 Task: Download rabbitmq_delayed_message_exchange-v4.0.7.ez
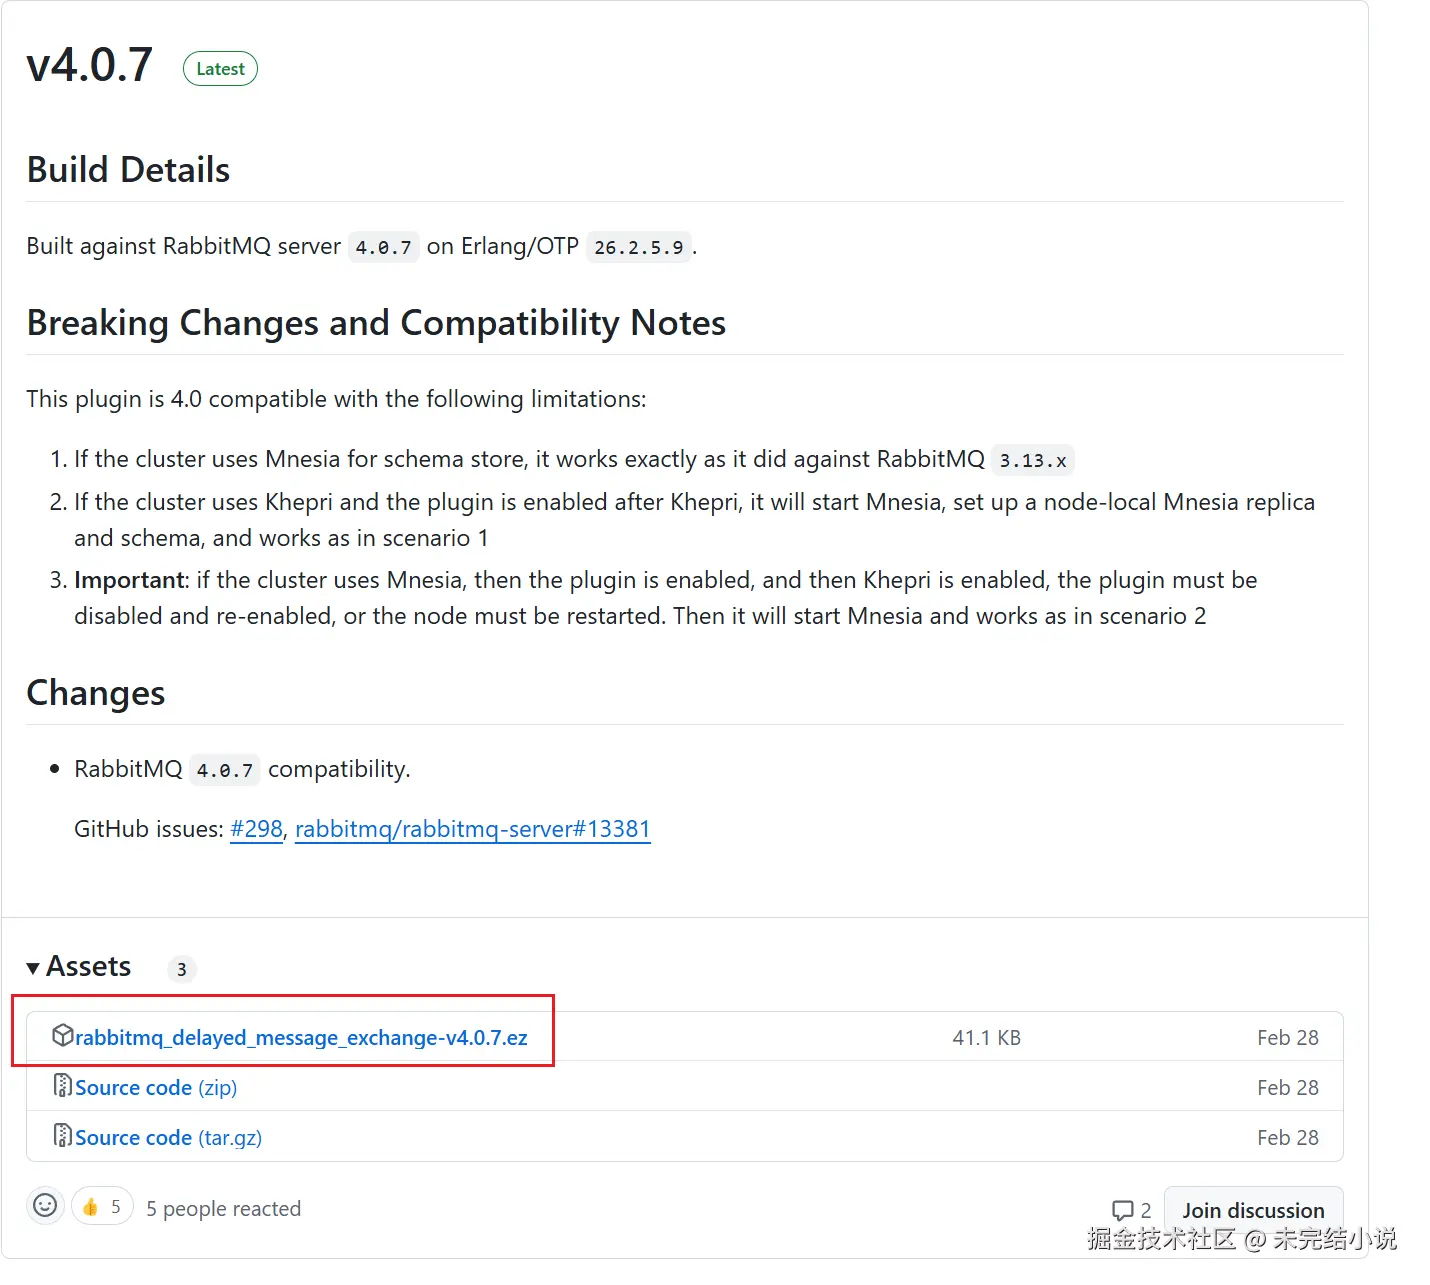pos(301,1038)
